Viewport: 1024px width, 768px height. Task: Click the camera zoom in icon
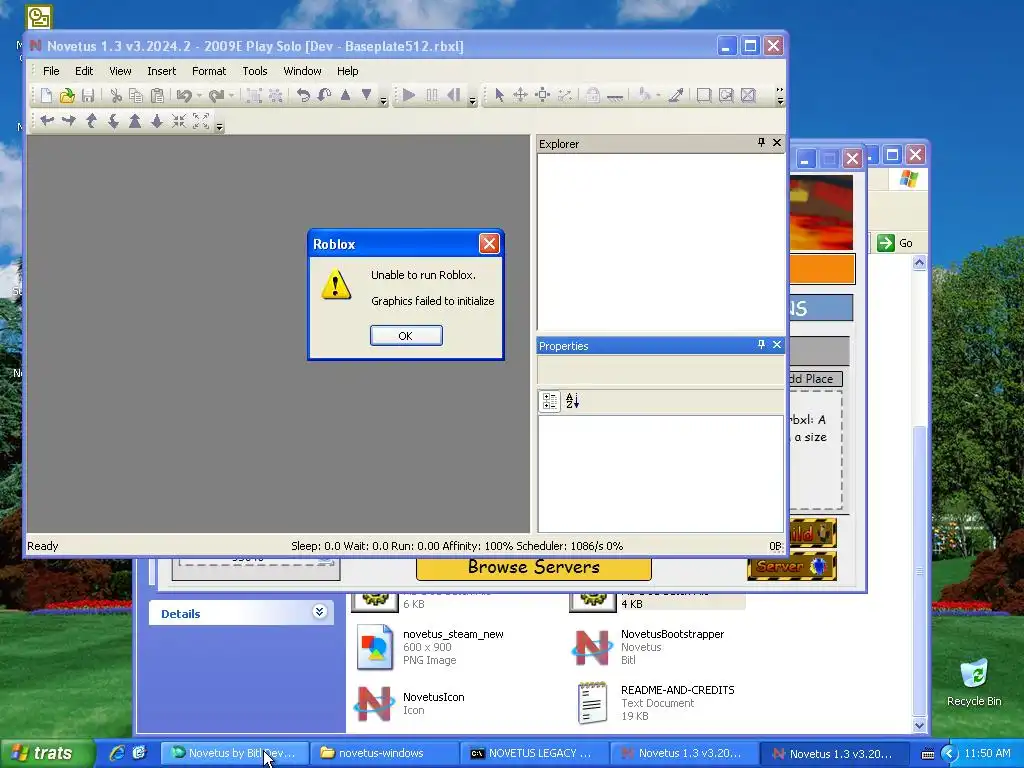135,121
